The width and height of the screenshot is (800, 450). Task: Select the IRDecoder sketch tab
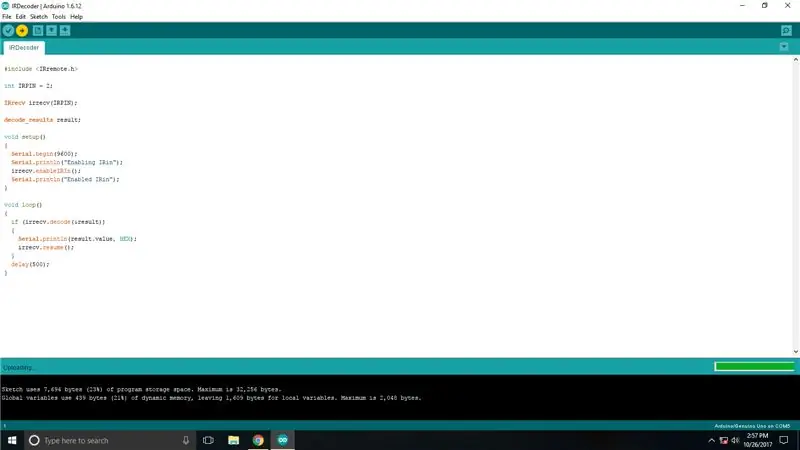point(24,47)
